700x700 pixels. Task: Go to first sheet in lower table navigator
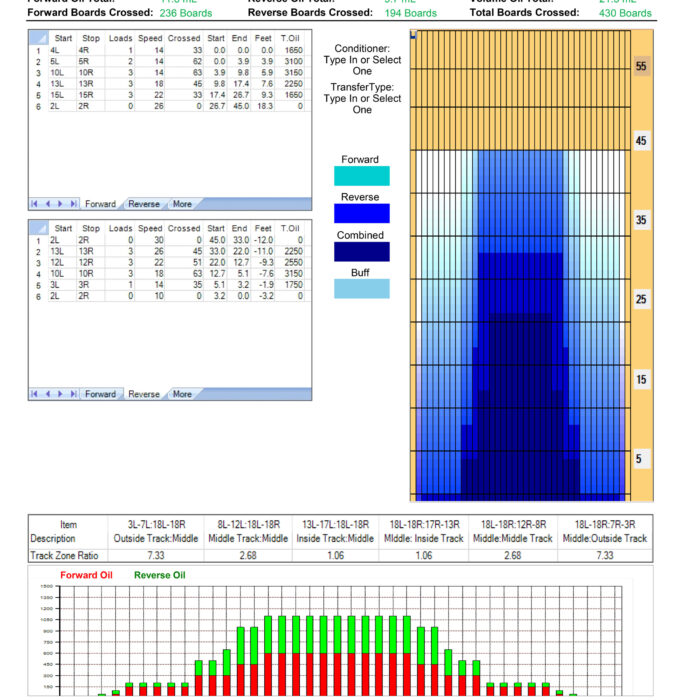[x=34, y=394]
